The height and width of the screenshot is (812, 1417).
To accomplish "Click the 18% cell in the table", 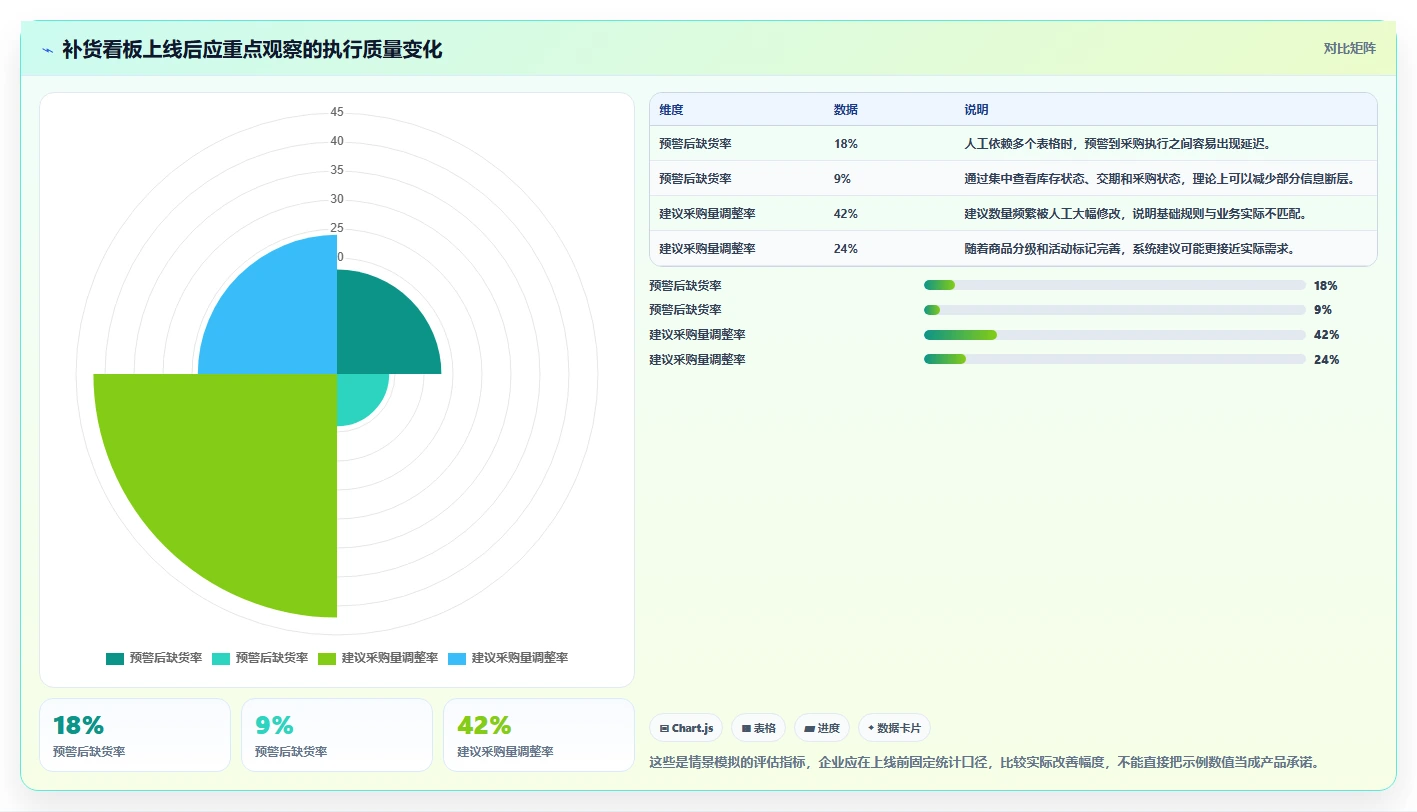I will pyautogui.click(x=845, y=144).
